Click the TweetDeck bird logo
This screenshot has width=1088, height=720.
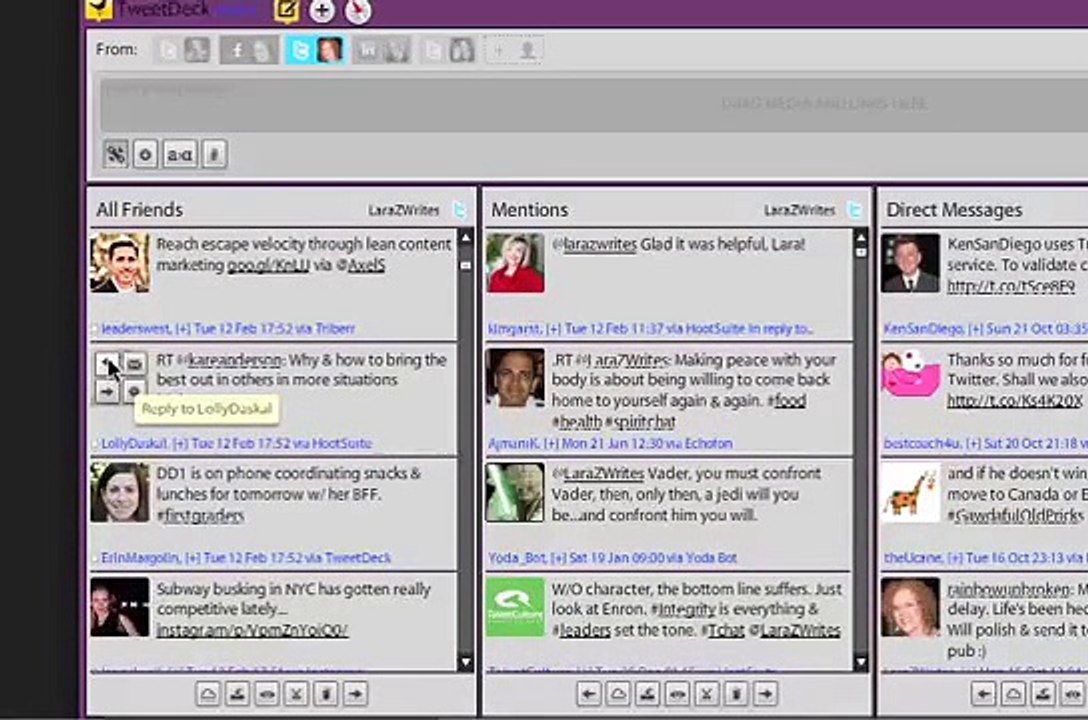pos(99,9)
